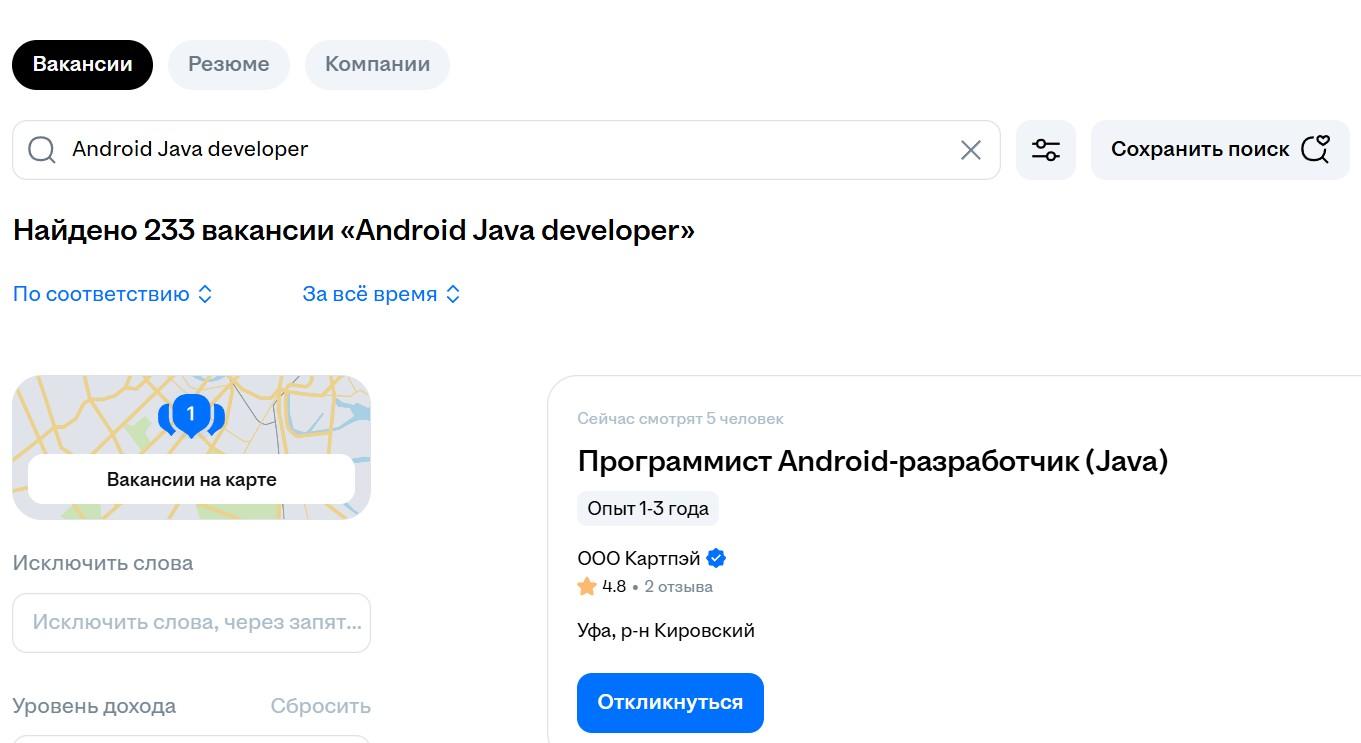Open advanced filters via the sliders icon

(1045, 149)
